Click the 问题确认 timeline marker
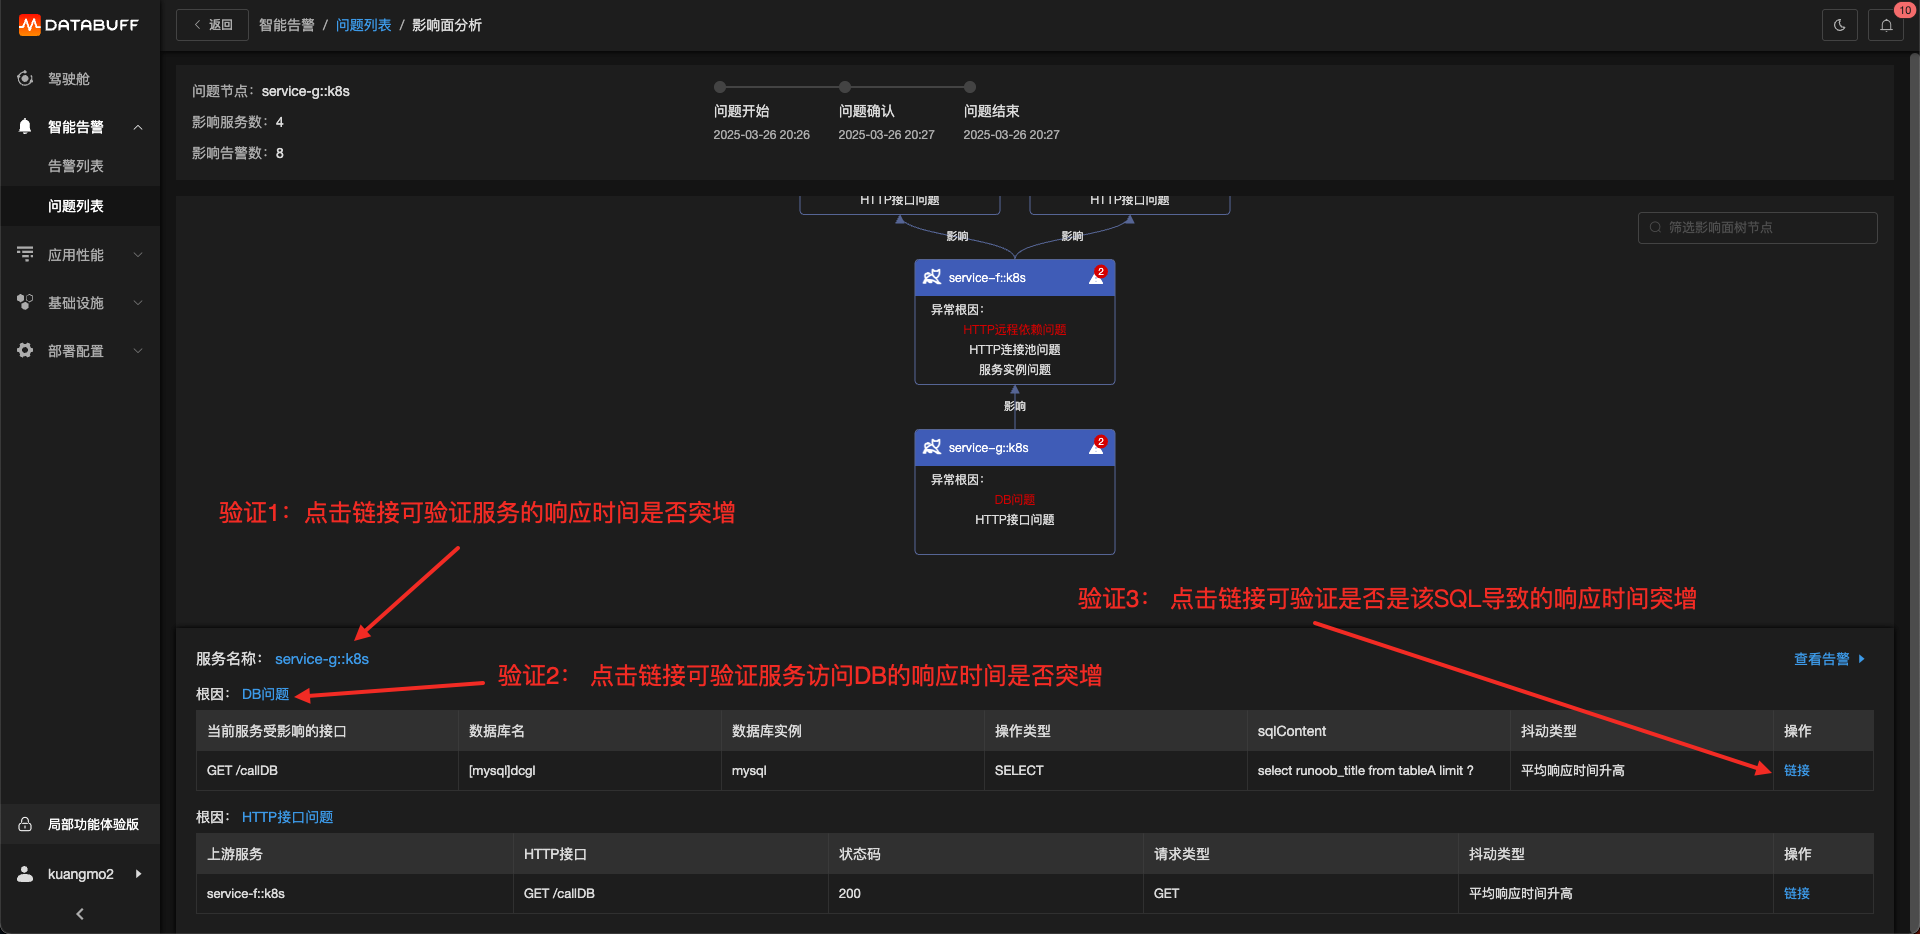 point(845,87)
